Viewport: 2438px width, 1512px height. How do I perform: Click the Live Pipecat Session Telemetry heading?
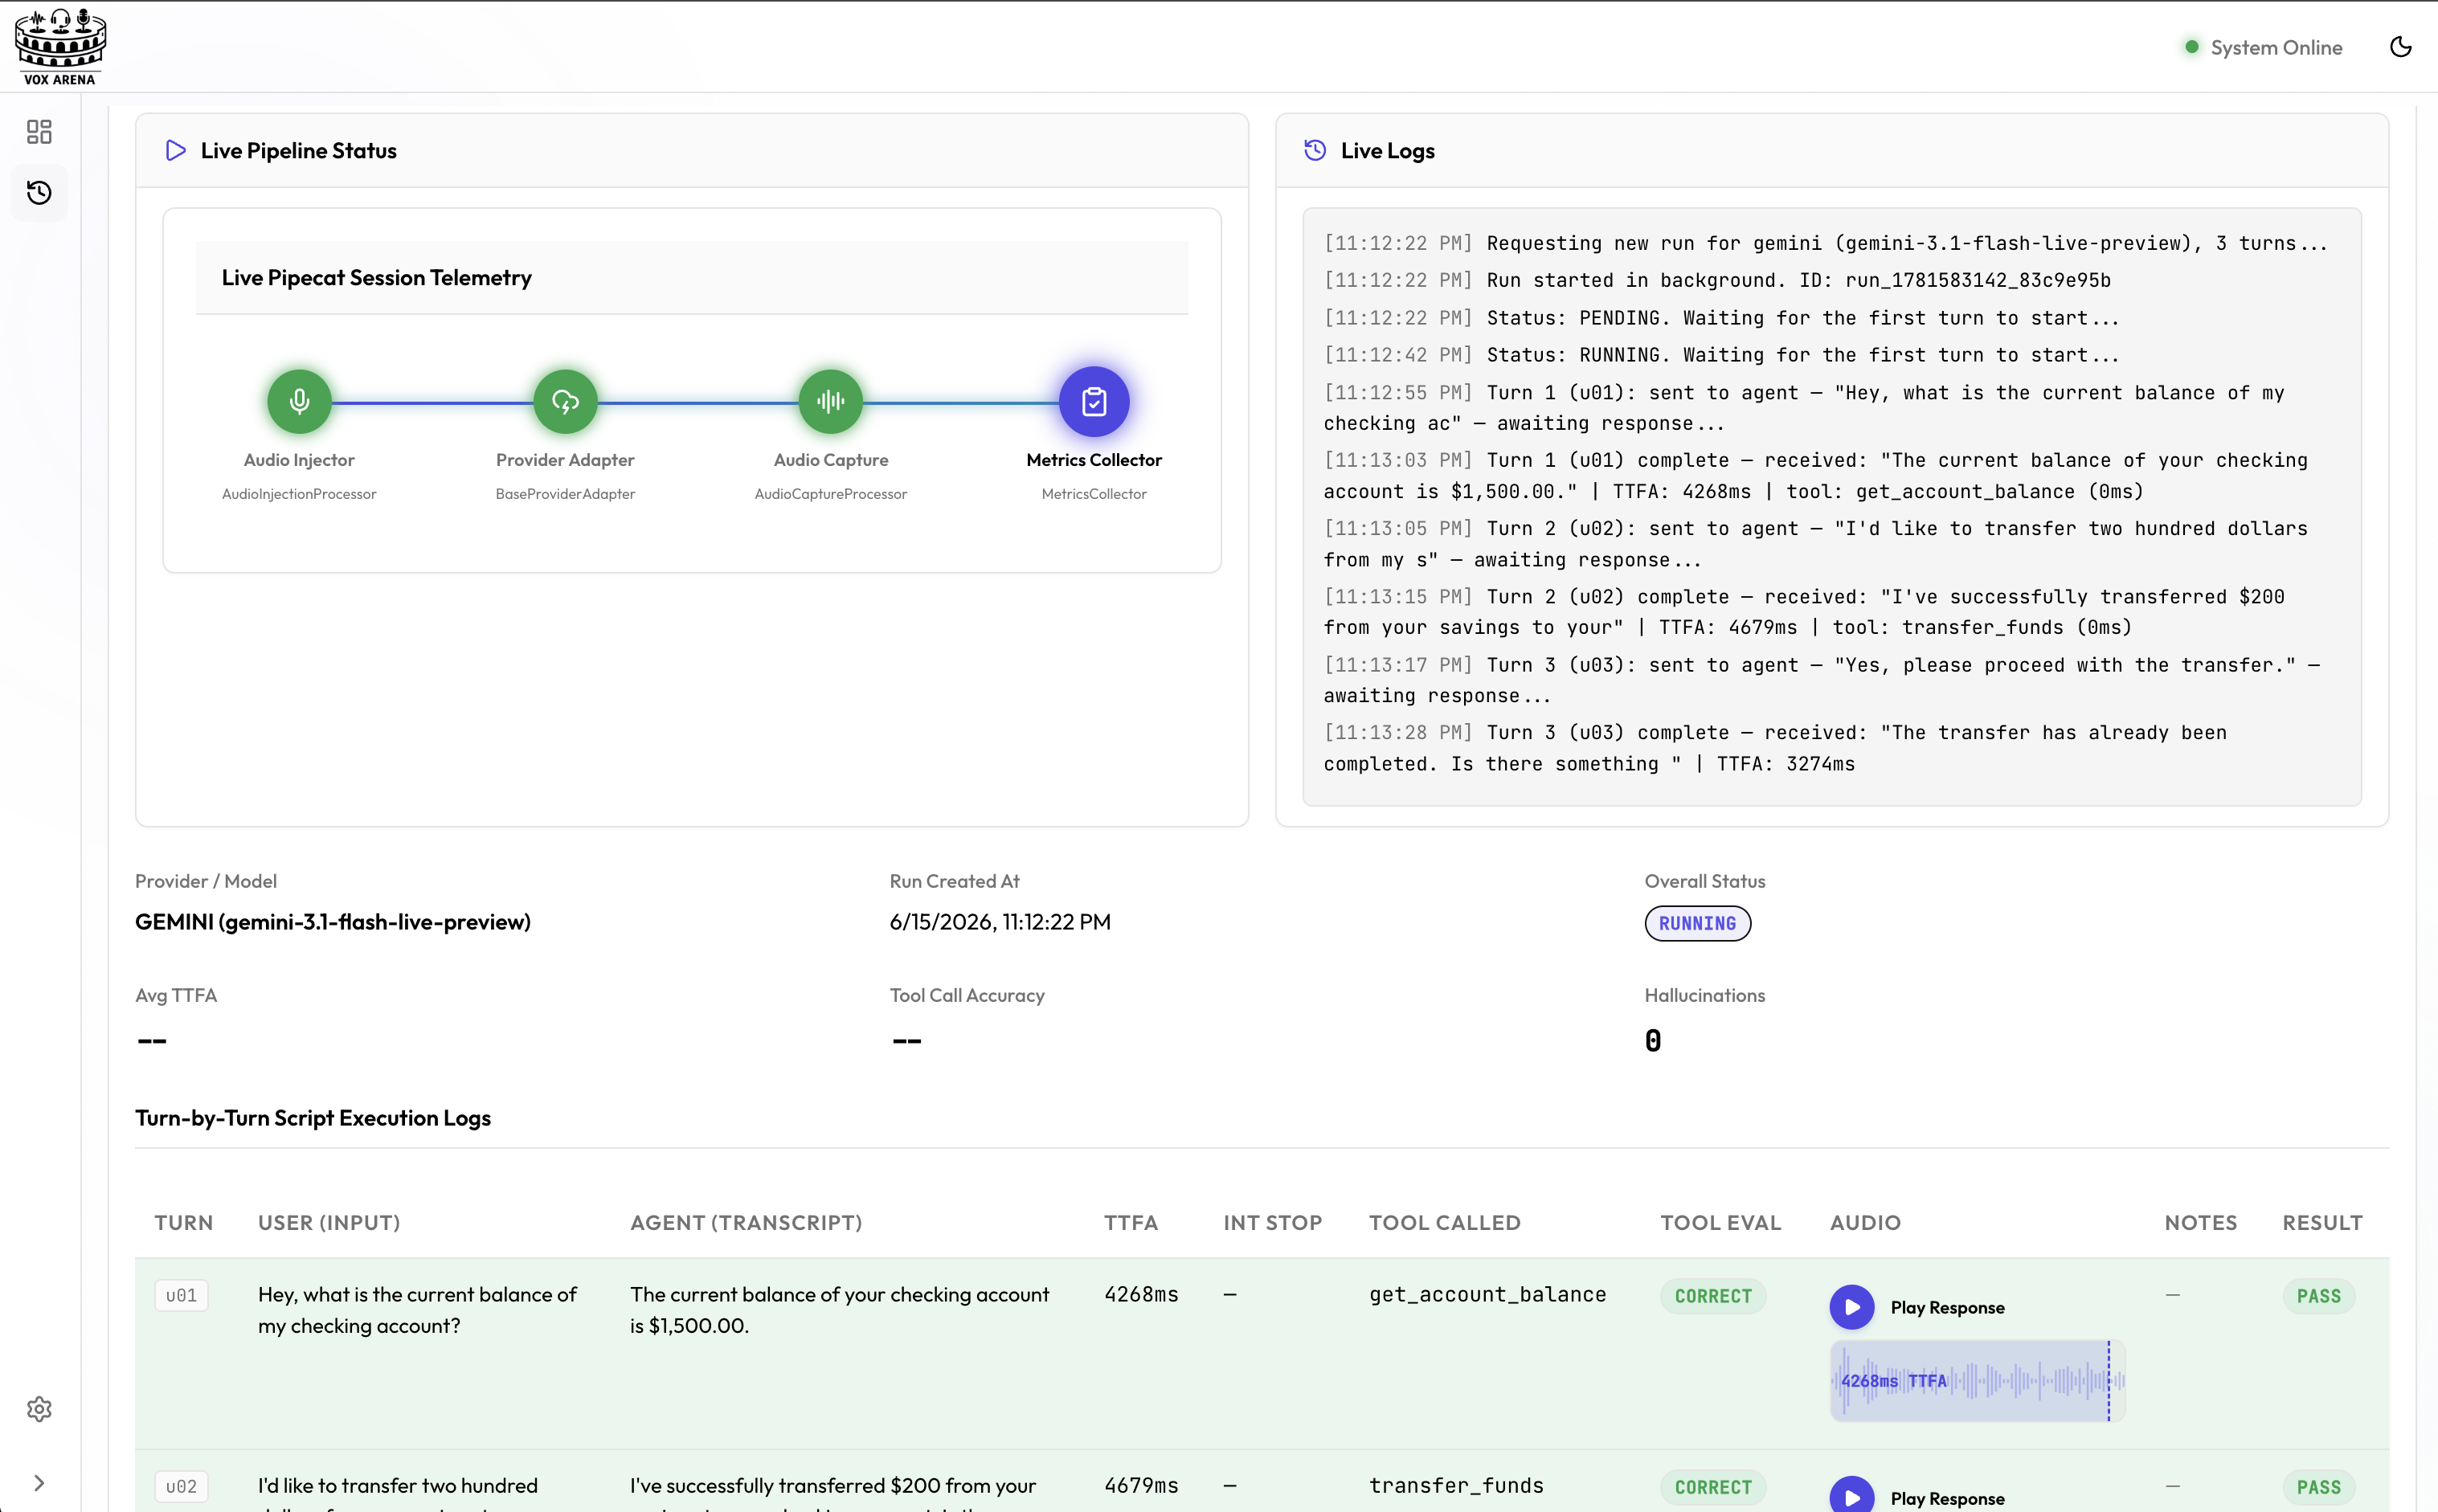377,277
